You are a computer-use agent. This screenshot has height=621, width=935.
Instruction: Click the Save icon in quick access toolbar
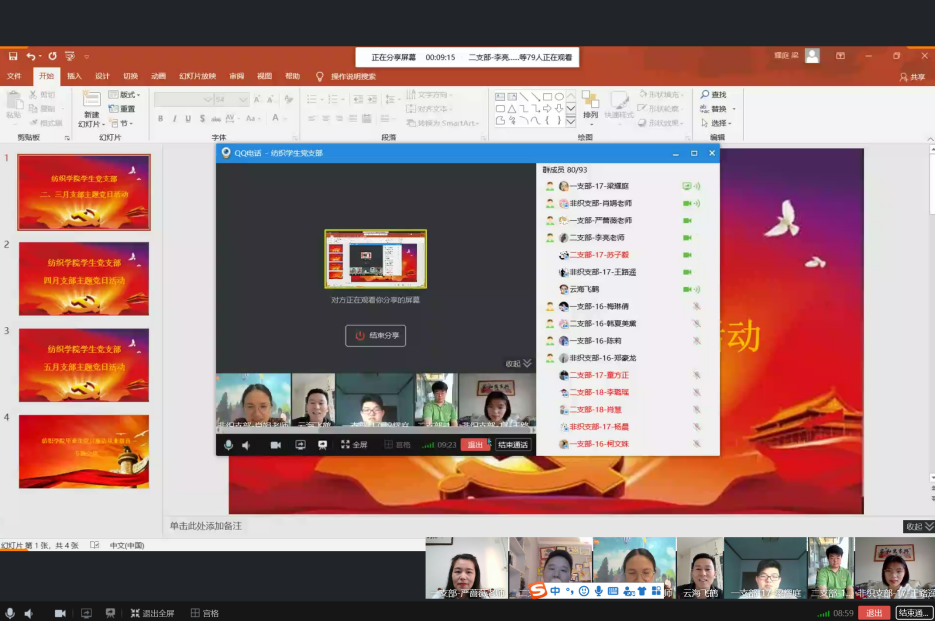(13, 56)
